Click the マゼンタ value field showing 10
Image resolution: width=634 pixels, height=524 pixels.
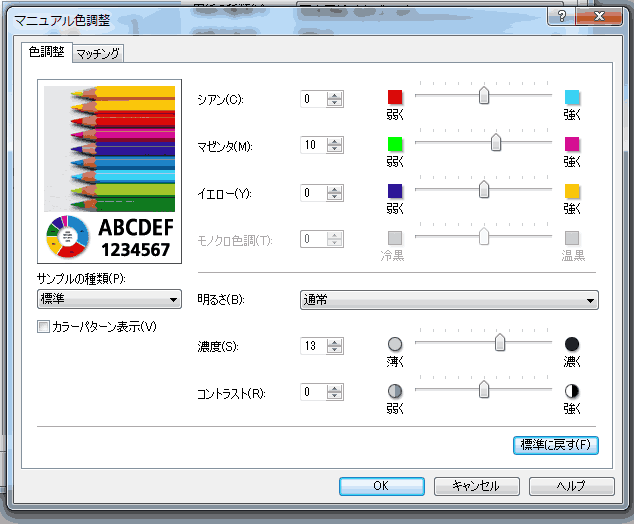coord(314,145)
